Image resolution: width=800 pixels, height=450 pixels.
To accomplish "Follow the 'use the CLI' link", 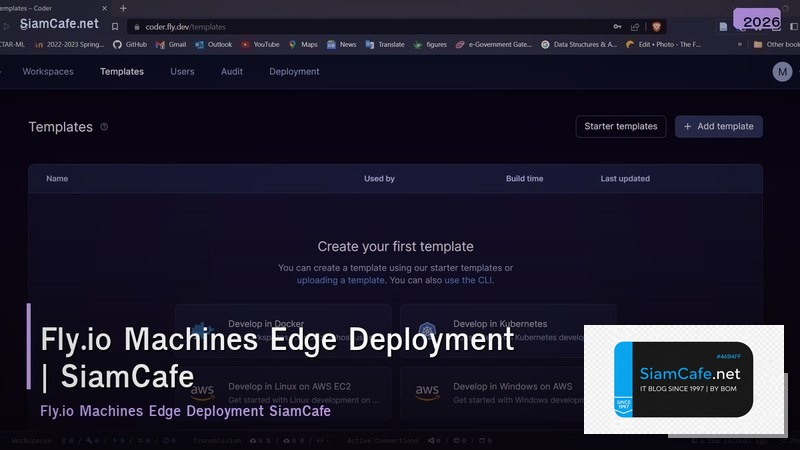I will 468,280.
